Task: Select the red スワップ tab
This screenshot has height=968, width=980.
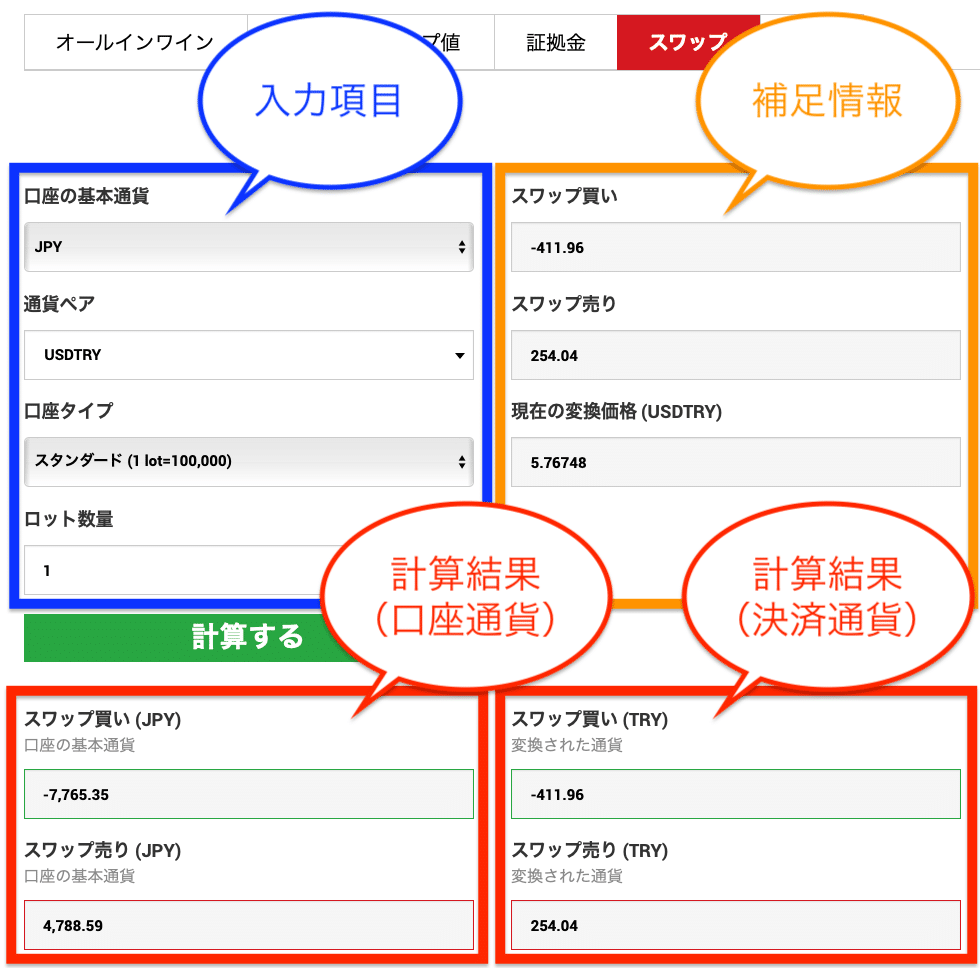Action: click(x=688, y=42)
